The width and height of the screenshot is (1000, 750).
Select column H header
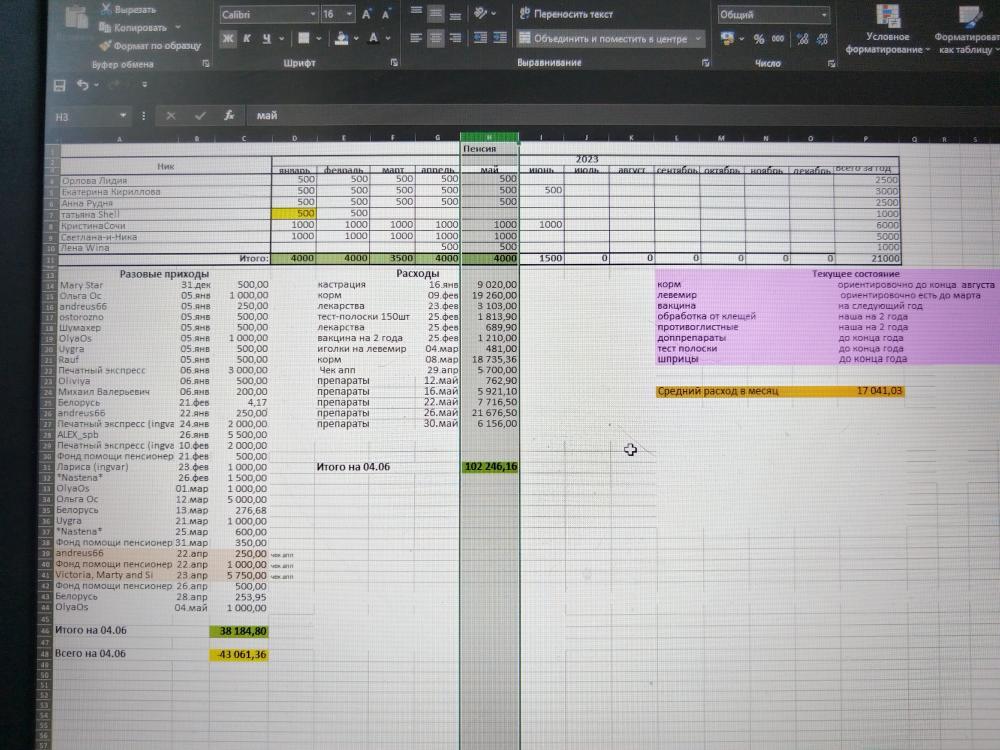(489, 137)
